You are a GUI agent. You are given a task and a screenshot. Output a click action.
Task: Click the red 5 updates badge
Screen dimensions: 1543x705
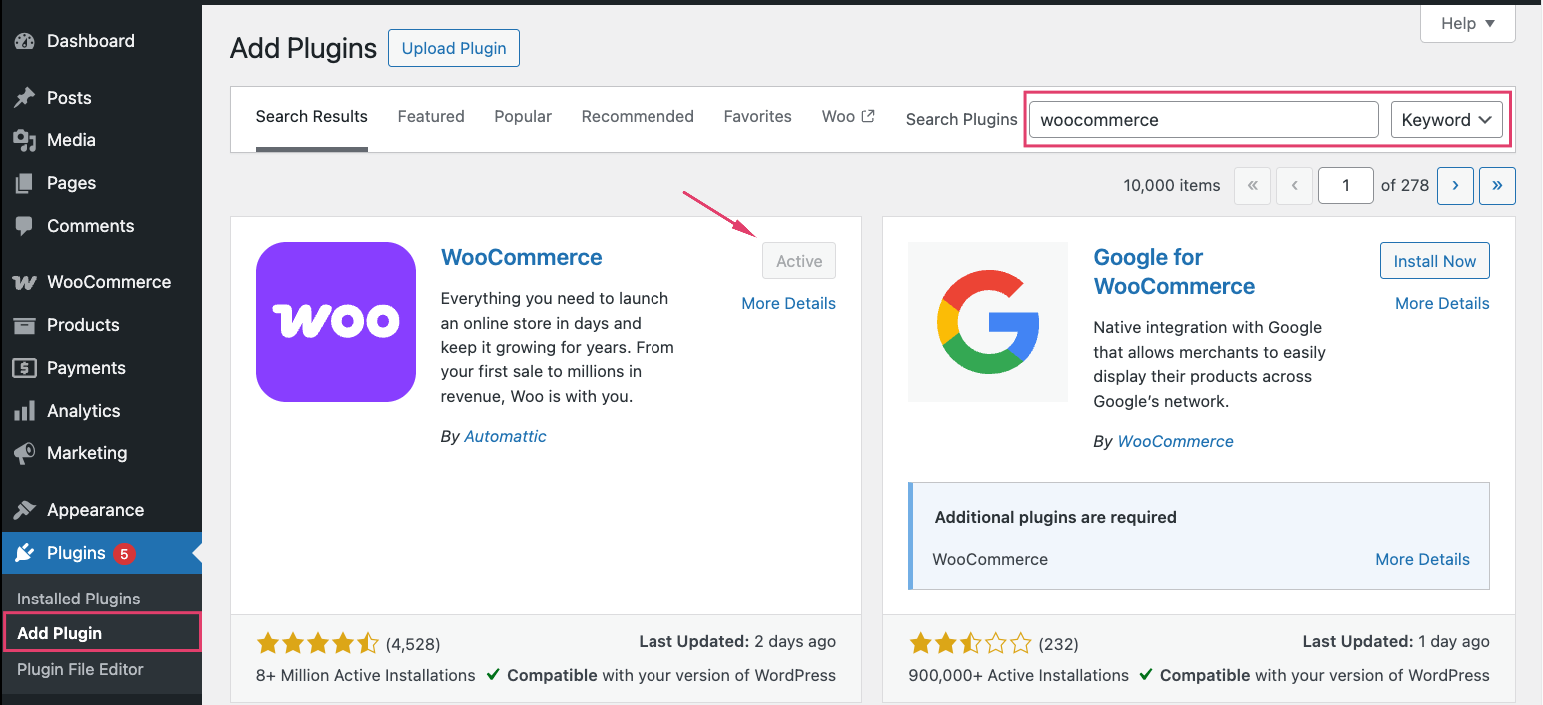coord(124,553)
